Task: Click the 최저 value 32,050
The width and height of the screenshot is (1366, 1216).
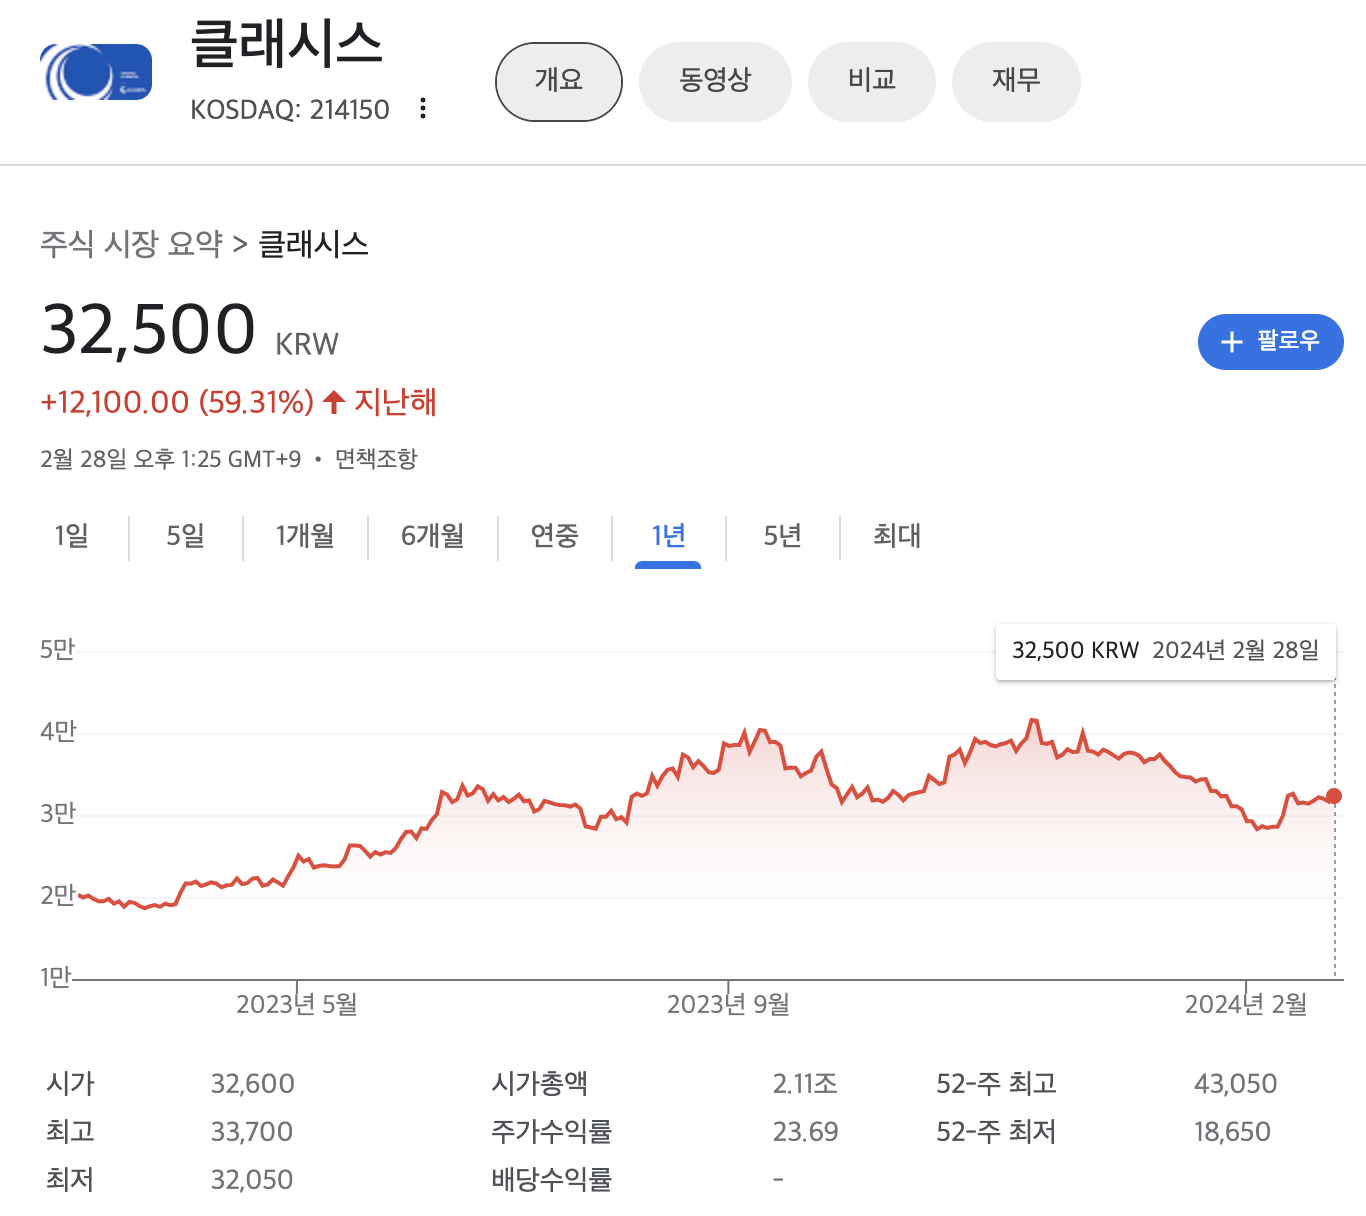Action: [x=252, y=1180]
